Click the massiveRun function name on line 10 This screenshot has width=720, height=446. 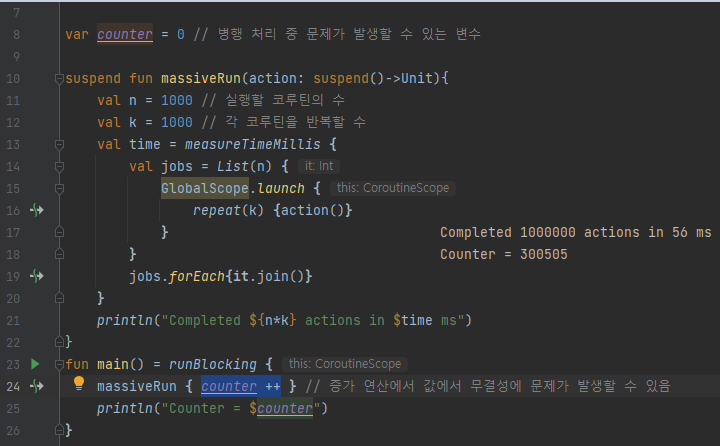(201, 78)
